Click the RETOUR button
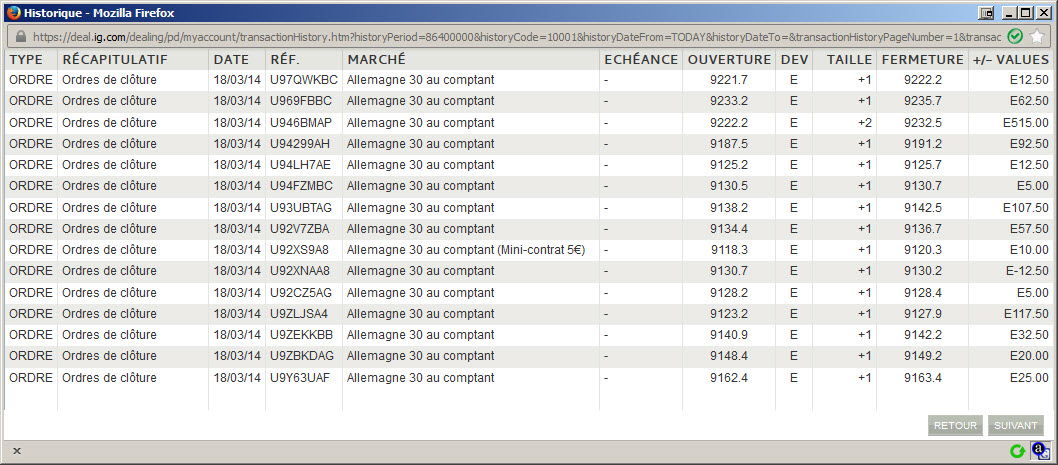1058x465 pixels. [x=955, y=425]
